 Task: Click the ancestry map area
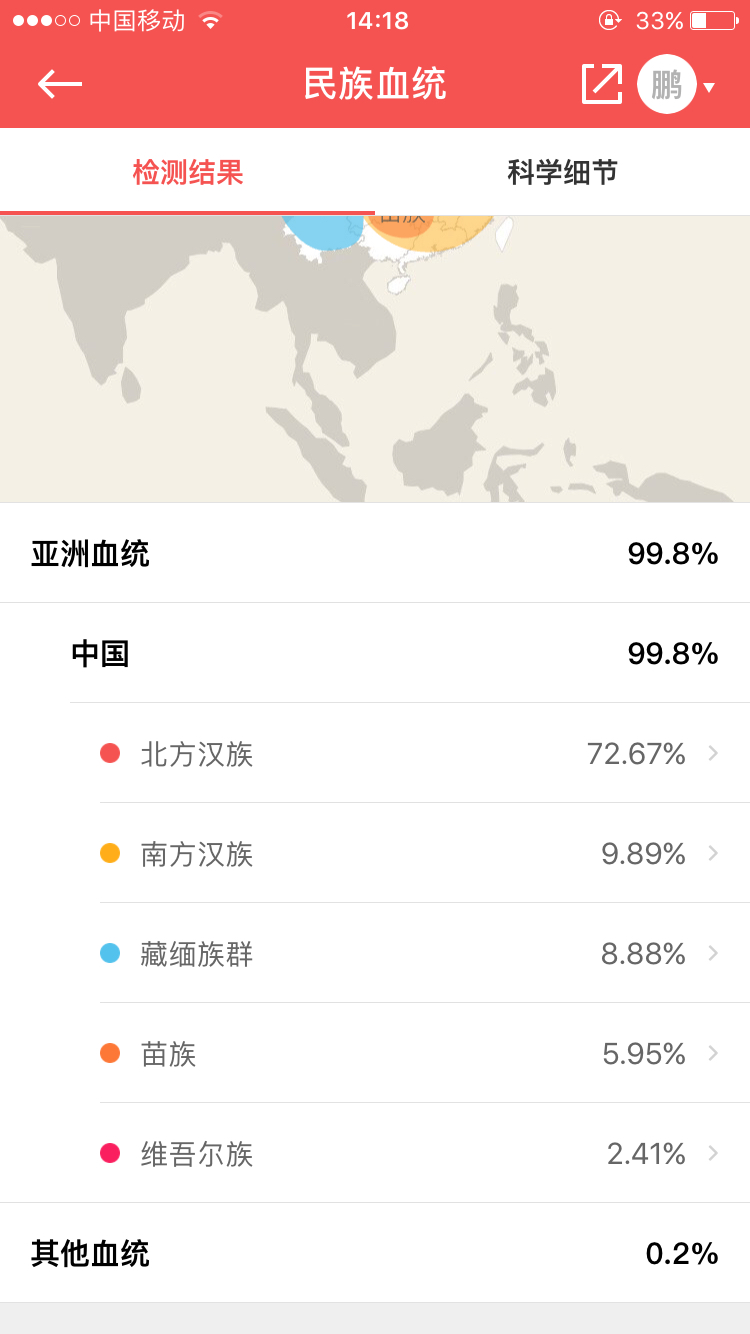[x=375, y=360]
